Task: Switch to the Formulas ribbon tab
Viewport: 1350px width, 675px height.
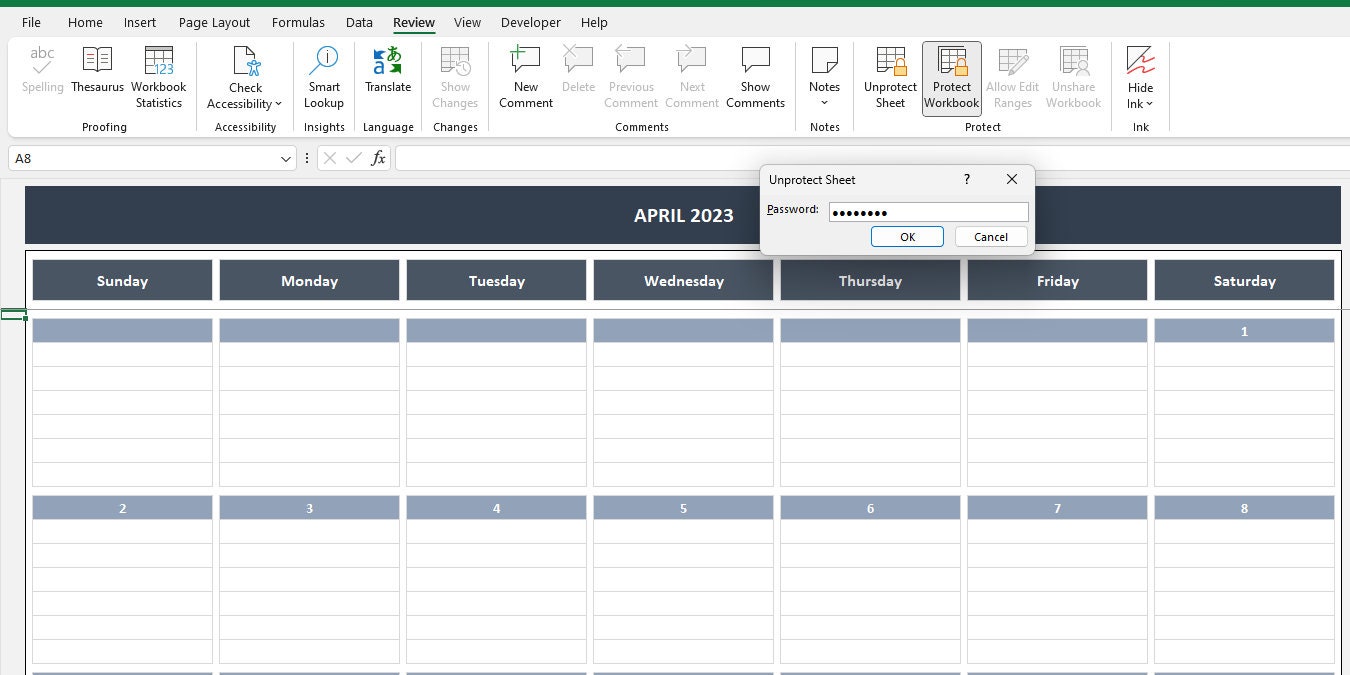Action: click(x=297, y=22)
